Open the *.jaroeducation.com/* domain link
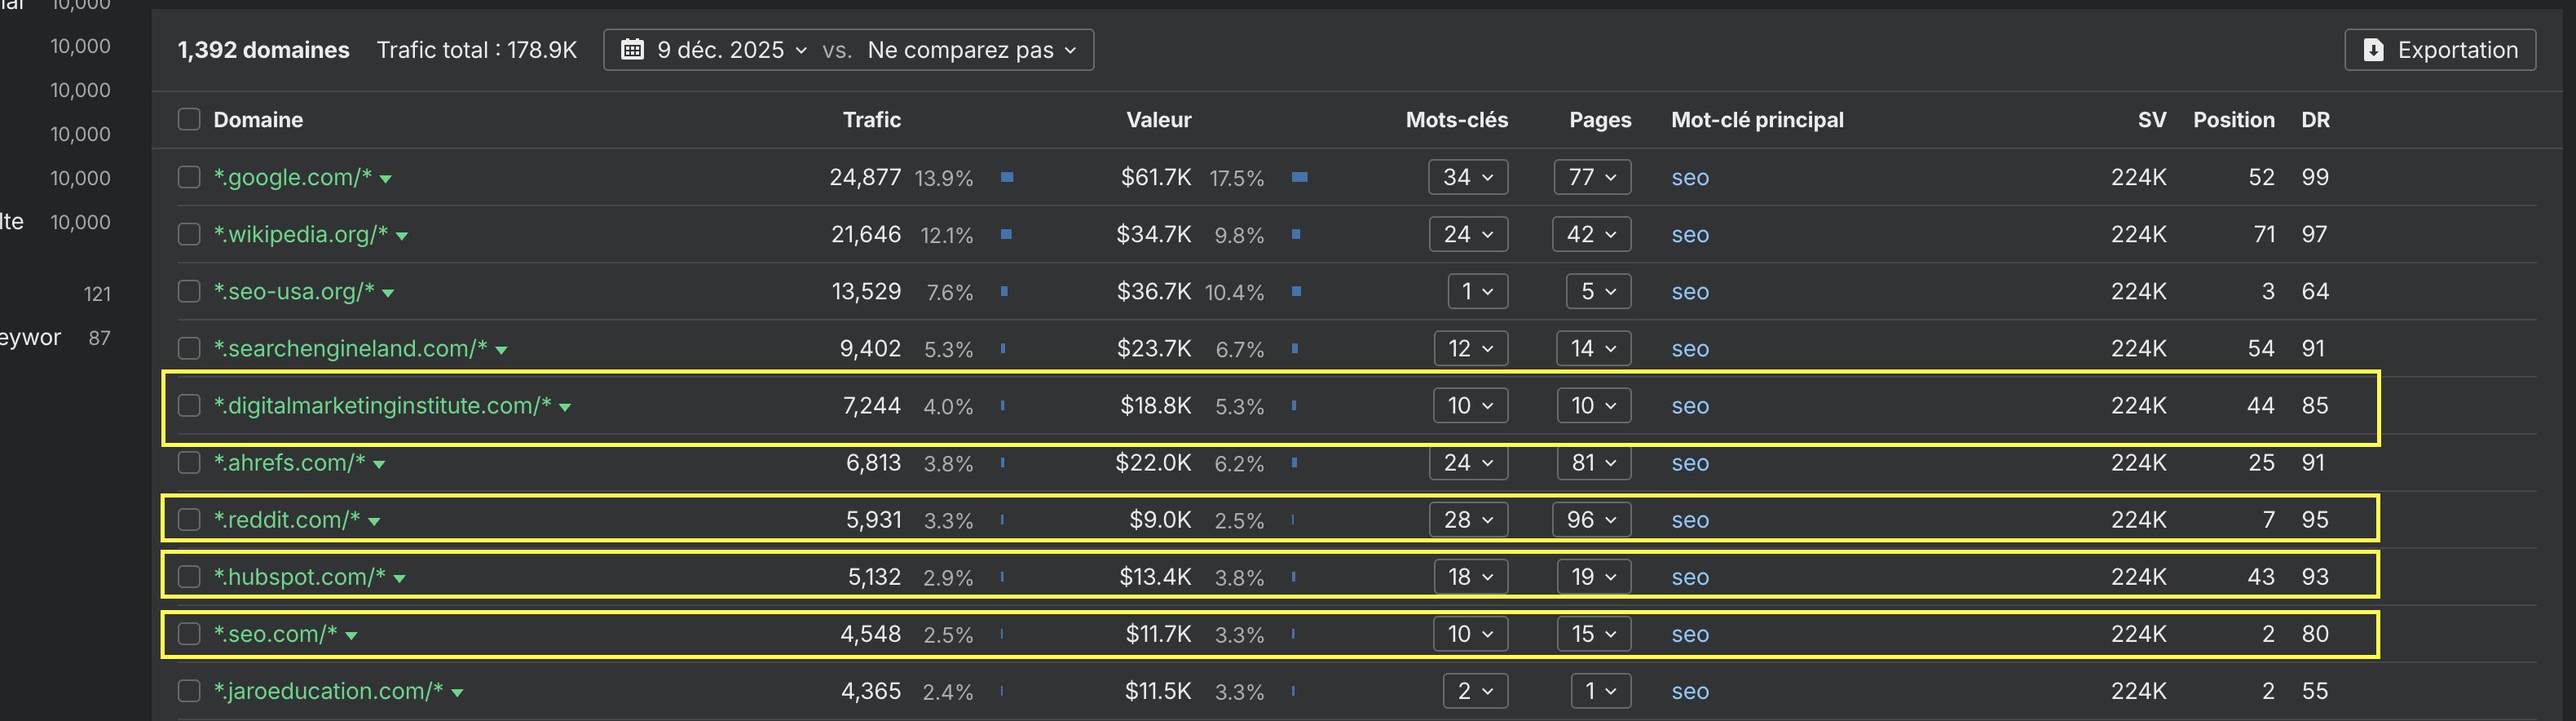 pos(328,690)
